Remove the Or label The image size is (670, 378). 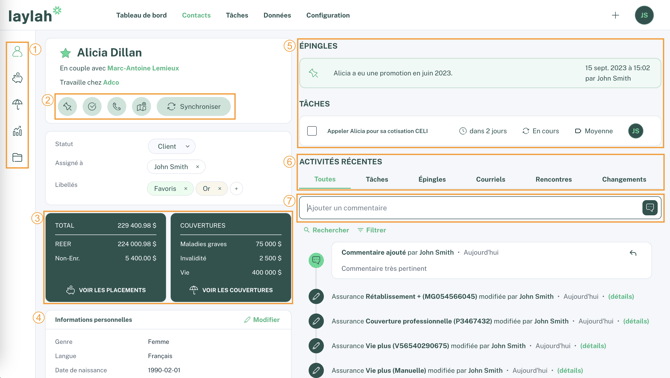[220, 188]
